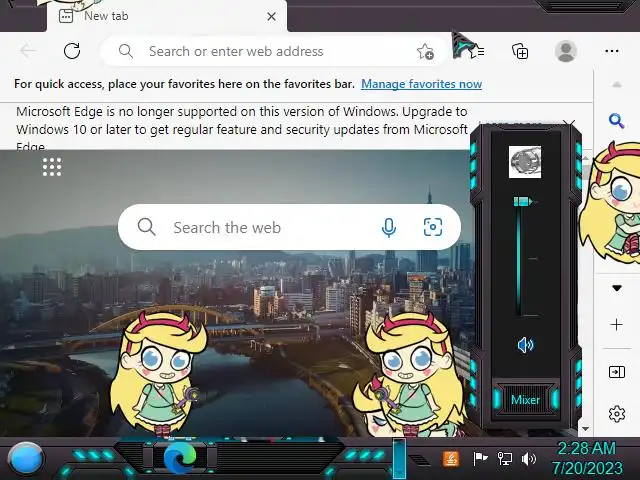Viewport: 640px width, 480px height.
Task: Open the apps grid launcher on new tab
Action: point(52,167)
